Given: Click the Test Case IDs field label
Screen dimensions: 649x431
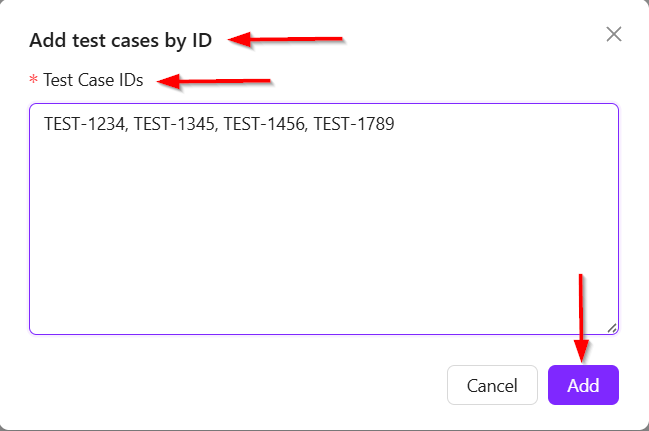Looking at the screenshot, I should click(93, 80).
